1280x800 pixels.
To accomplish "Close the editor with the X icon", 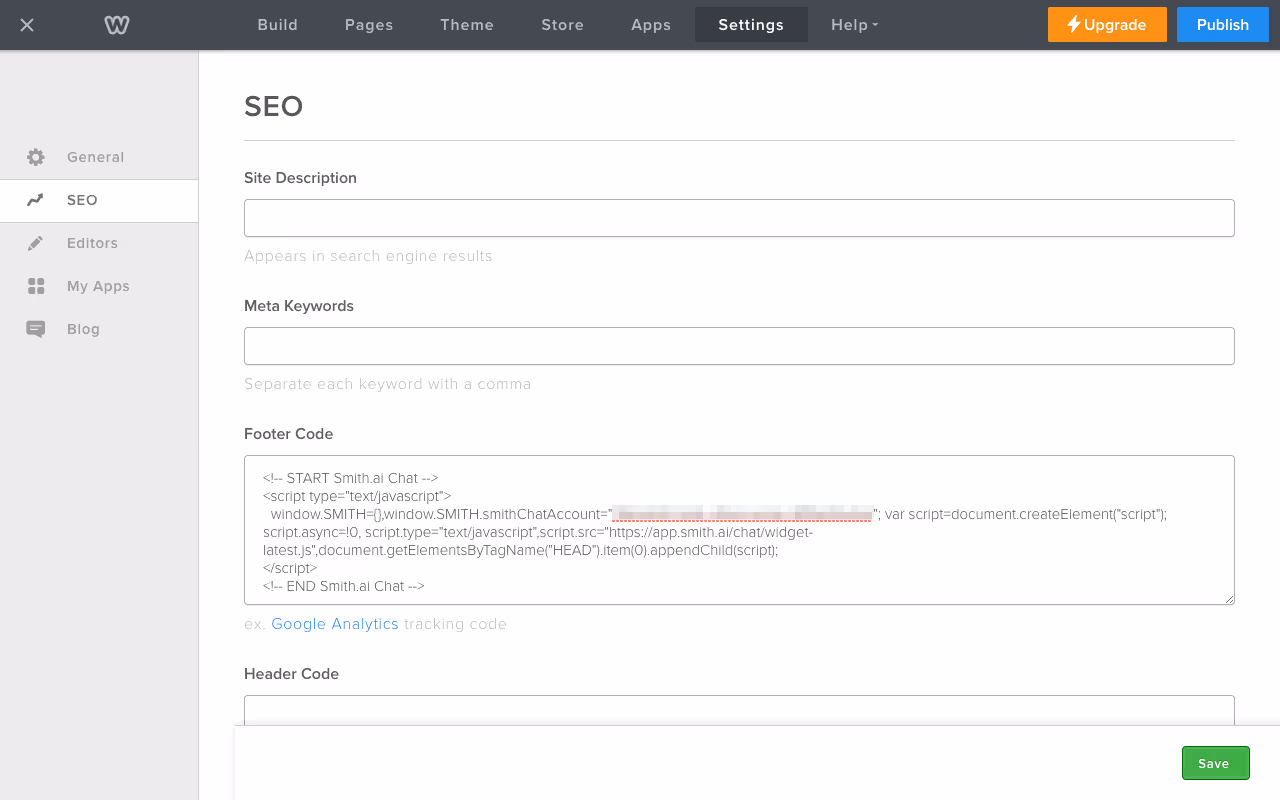I will click(x=27, y=25).
